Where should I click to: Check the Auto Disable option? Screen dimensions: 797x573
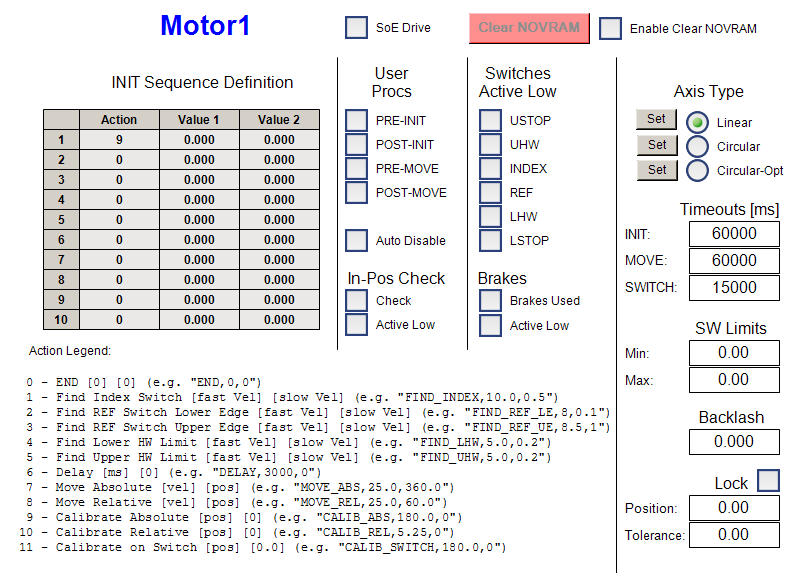tap(356, 240)
